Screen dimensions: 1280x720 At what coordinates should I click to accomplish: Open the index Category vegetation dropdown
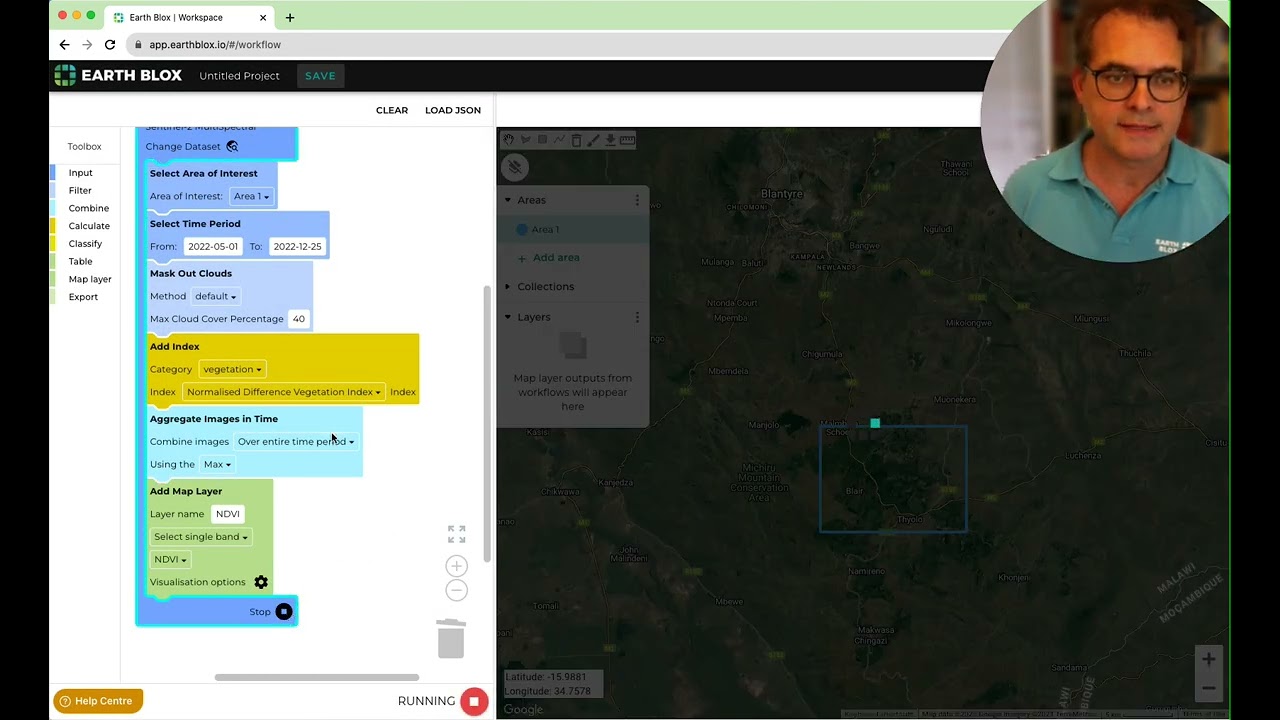tap(232, 369)
